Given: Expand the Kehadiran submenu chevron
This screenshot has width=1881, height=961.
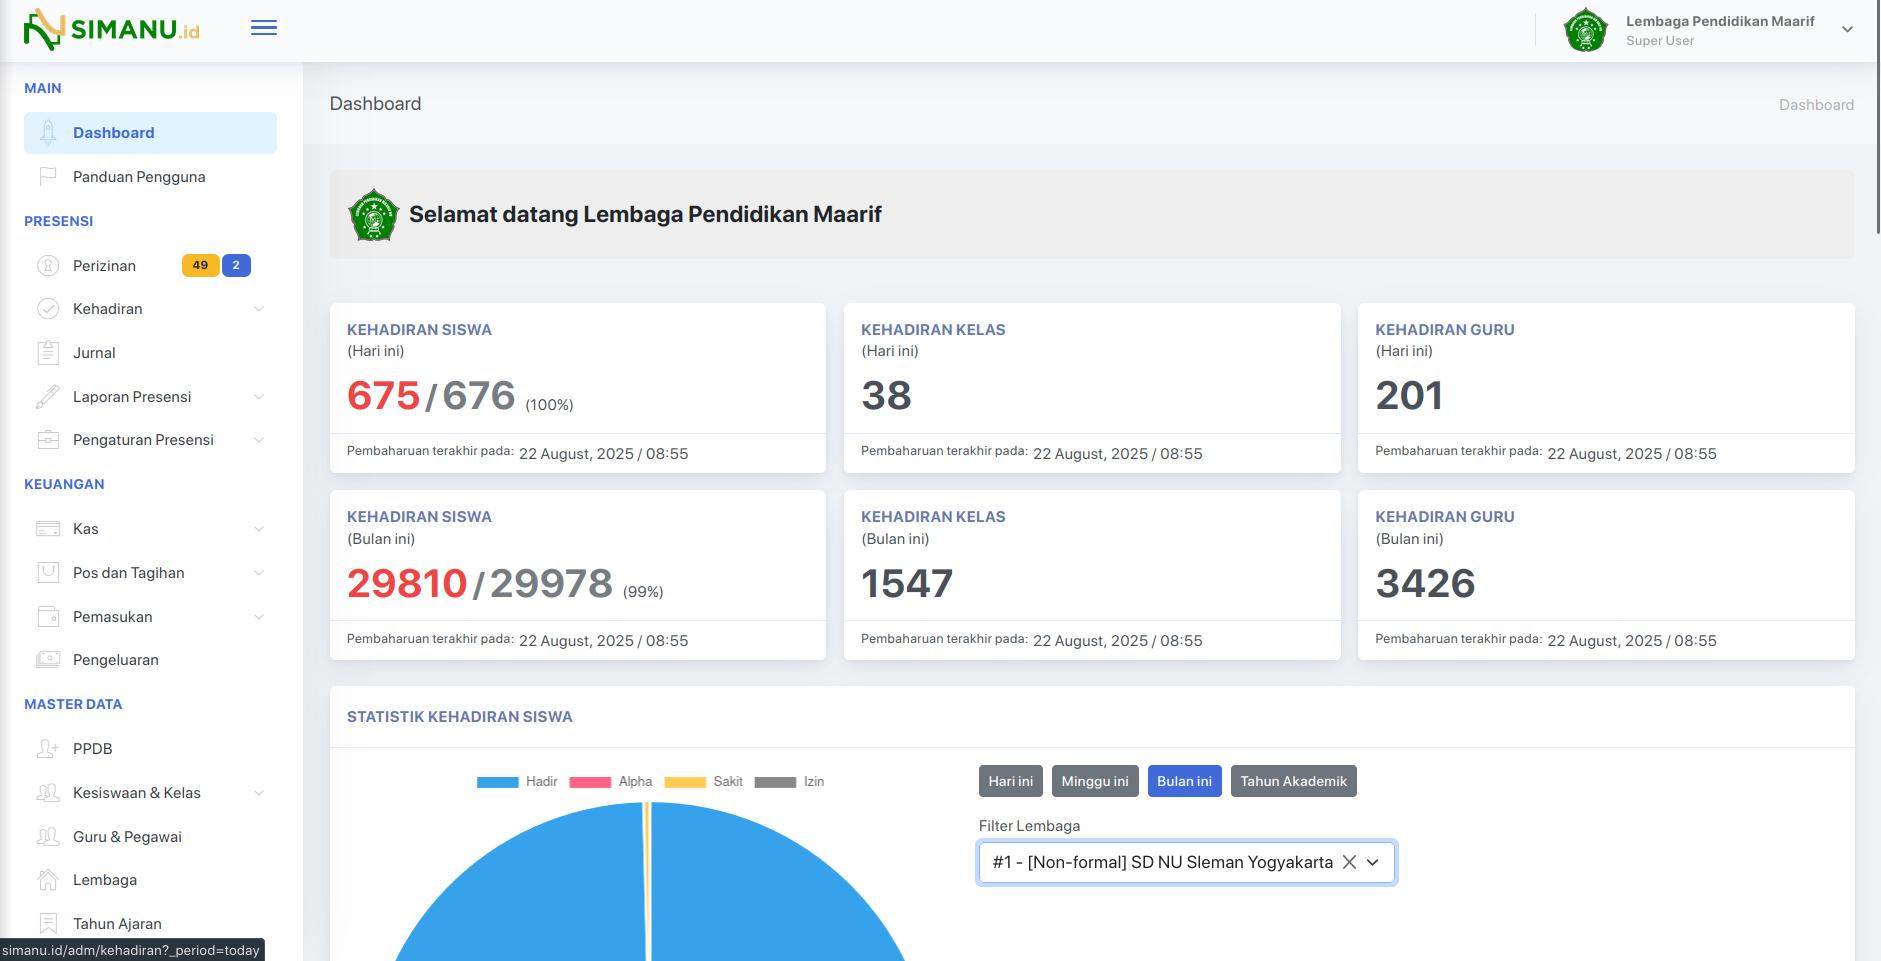Looking at the screenshot, I should tap(259, 309).
